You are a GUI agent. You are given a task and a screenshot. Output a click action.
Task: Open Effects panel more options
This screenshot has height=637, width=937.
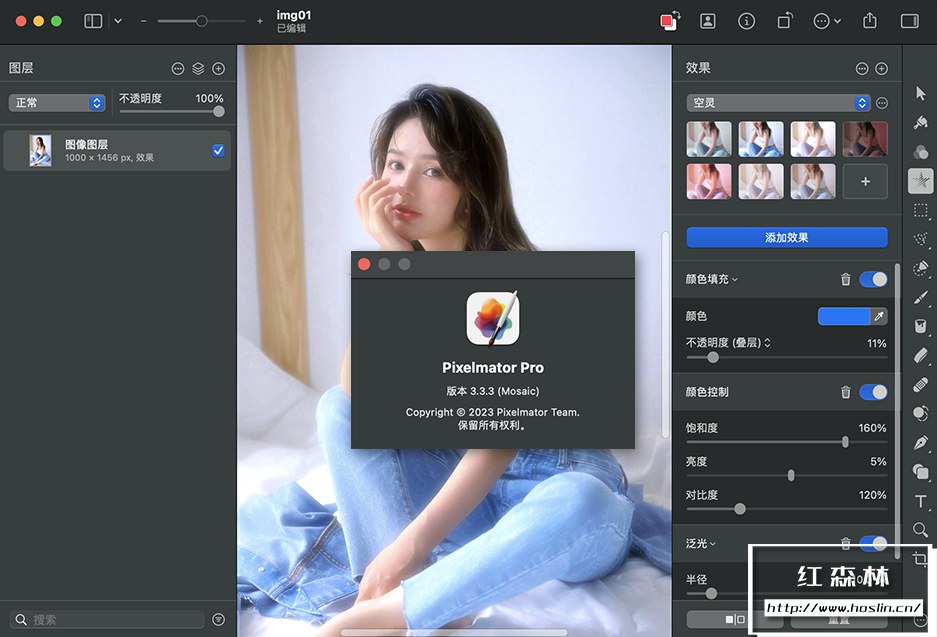pos(862,69)
